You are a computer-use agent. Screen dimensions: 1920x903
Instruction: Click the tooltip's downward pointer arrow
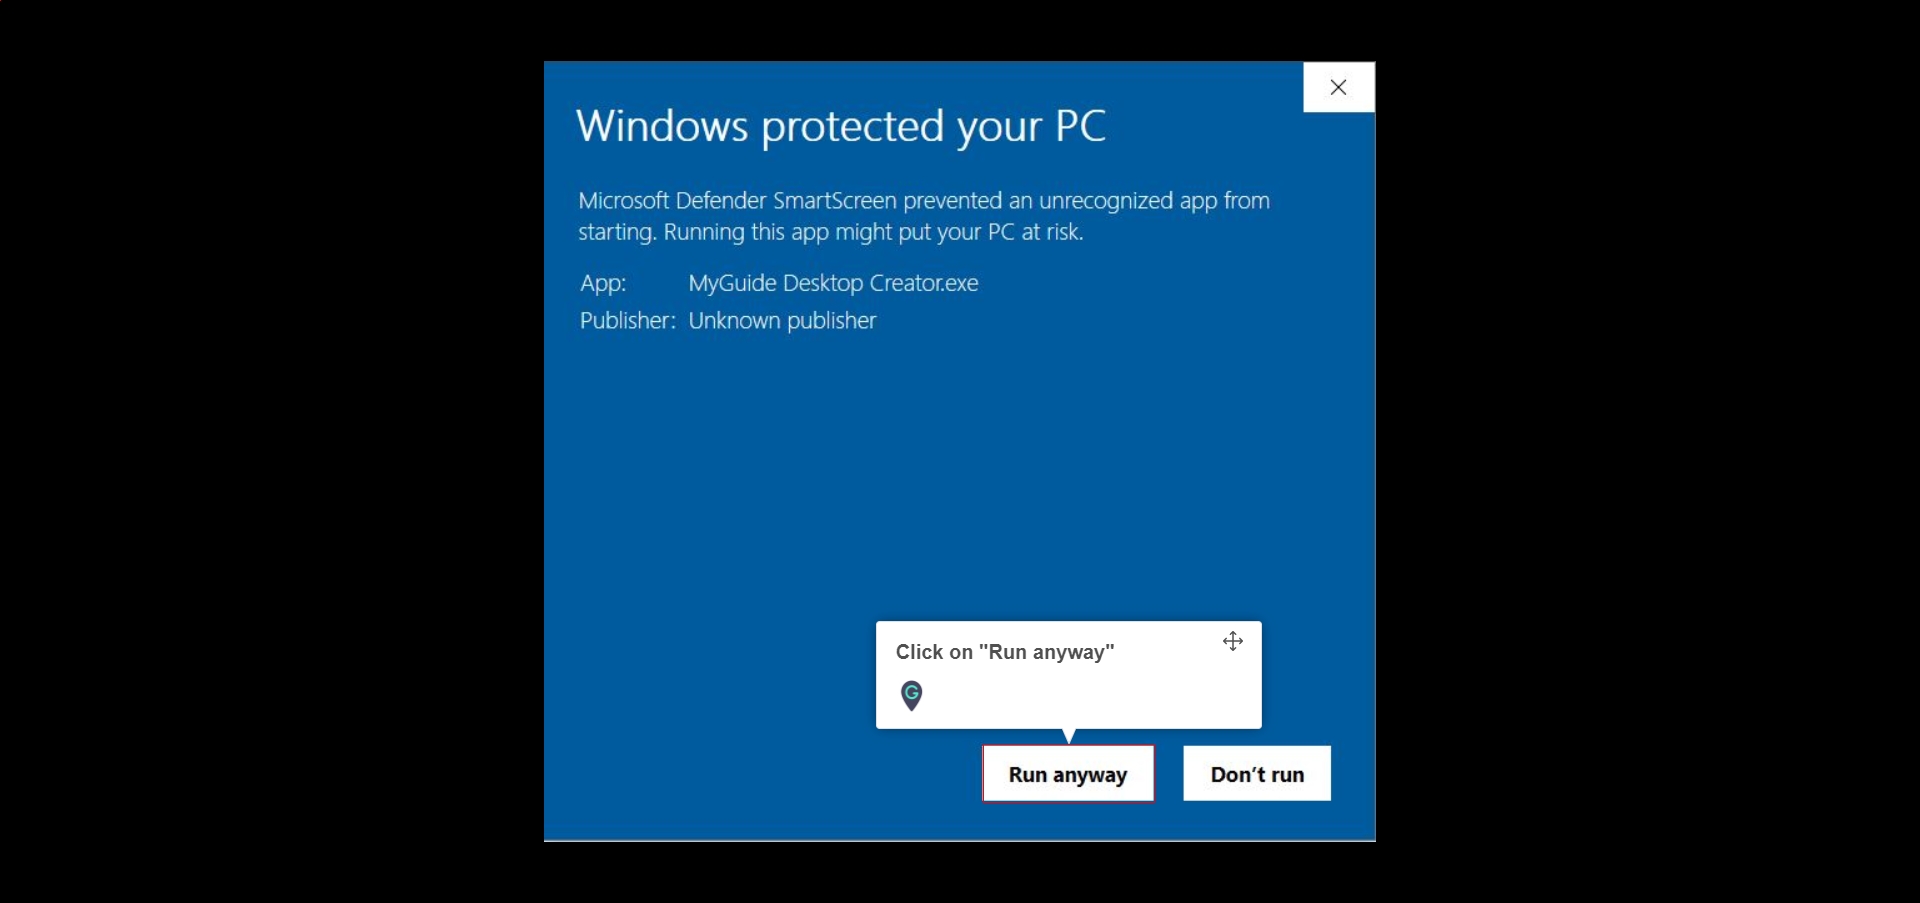pyautogui.click(x=1069, y=736)
